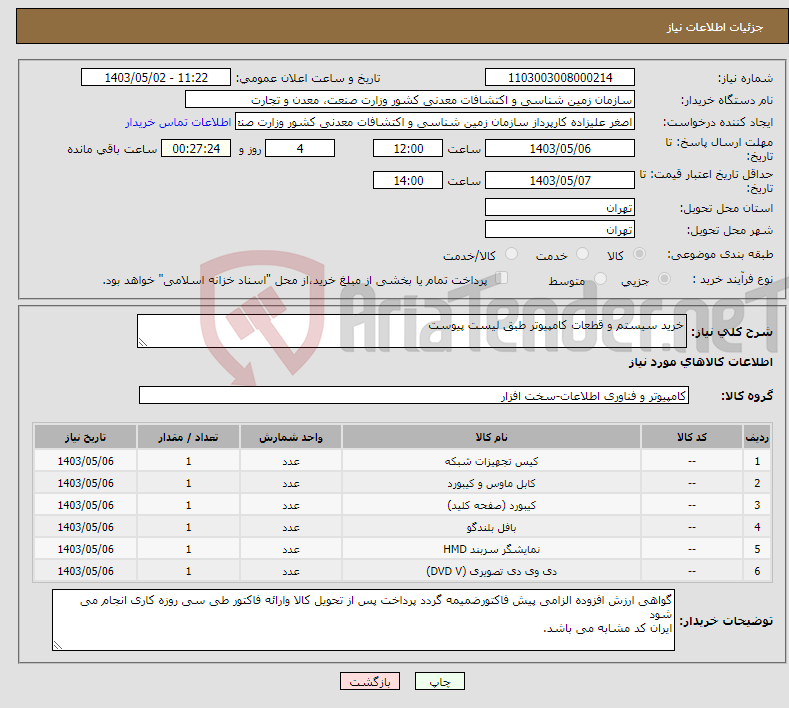
Task: Click the remaining days field showing 4
Action: point(300,148)
